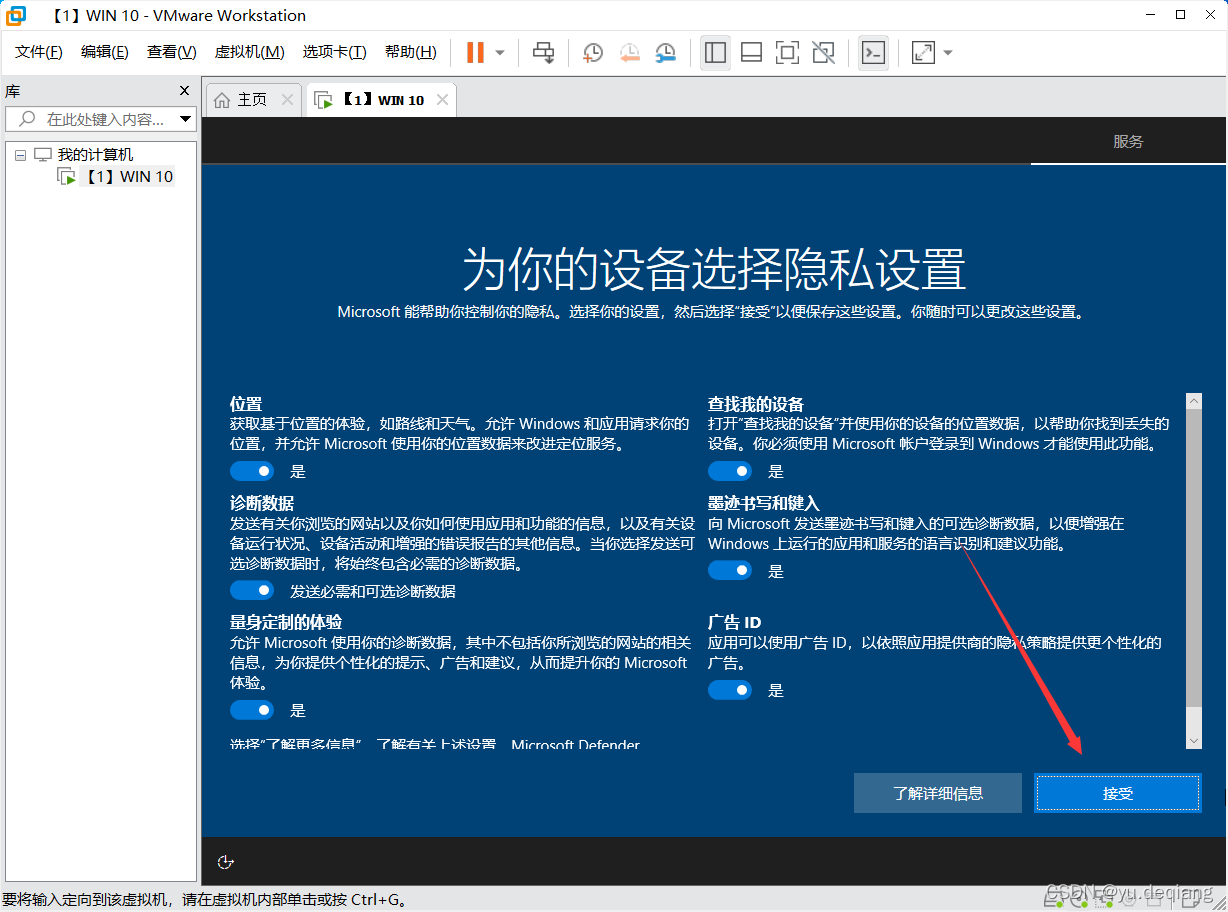Open the 虚拟机(M) menu
This screenshot has height=912, width=1228.
(x=250, y=52)
